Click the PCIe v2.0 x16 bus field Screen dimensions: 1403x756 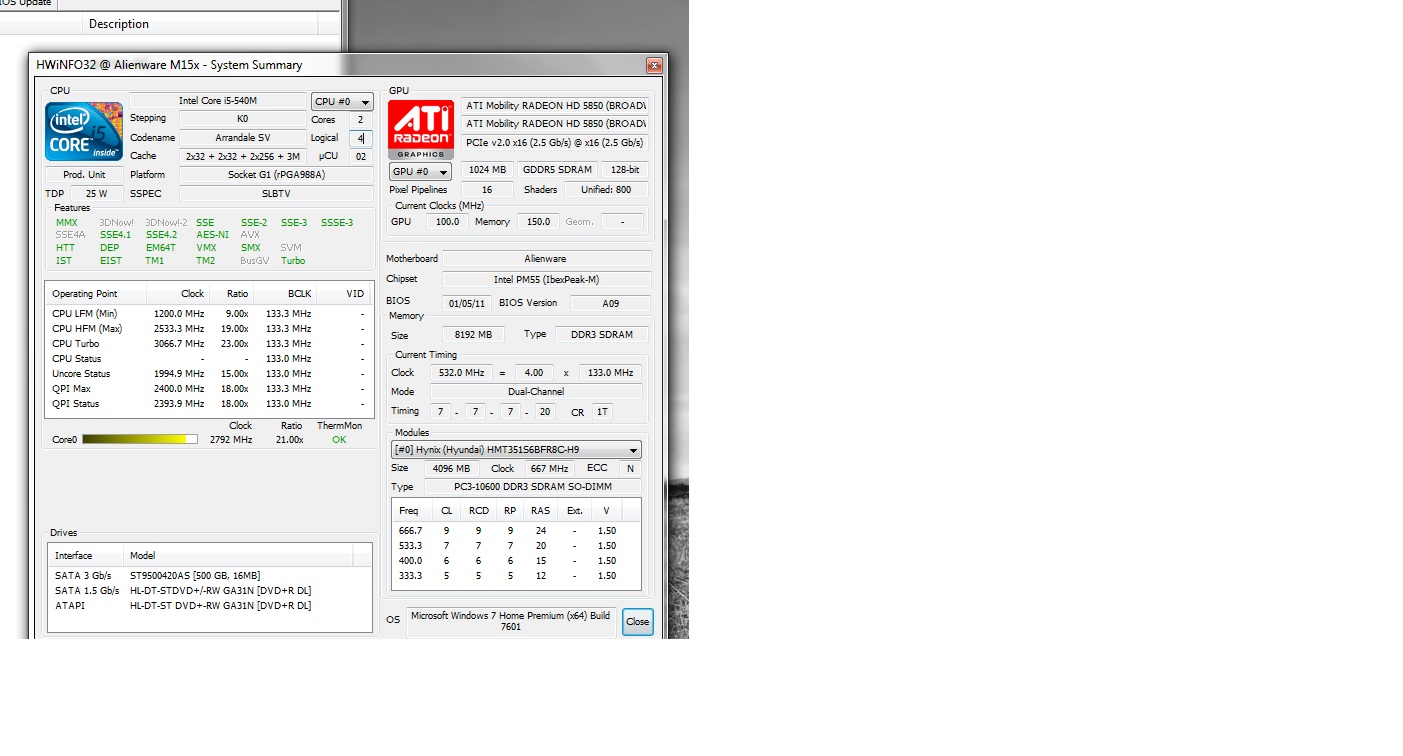[555, 143]
